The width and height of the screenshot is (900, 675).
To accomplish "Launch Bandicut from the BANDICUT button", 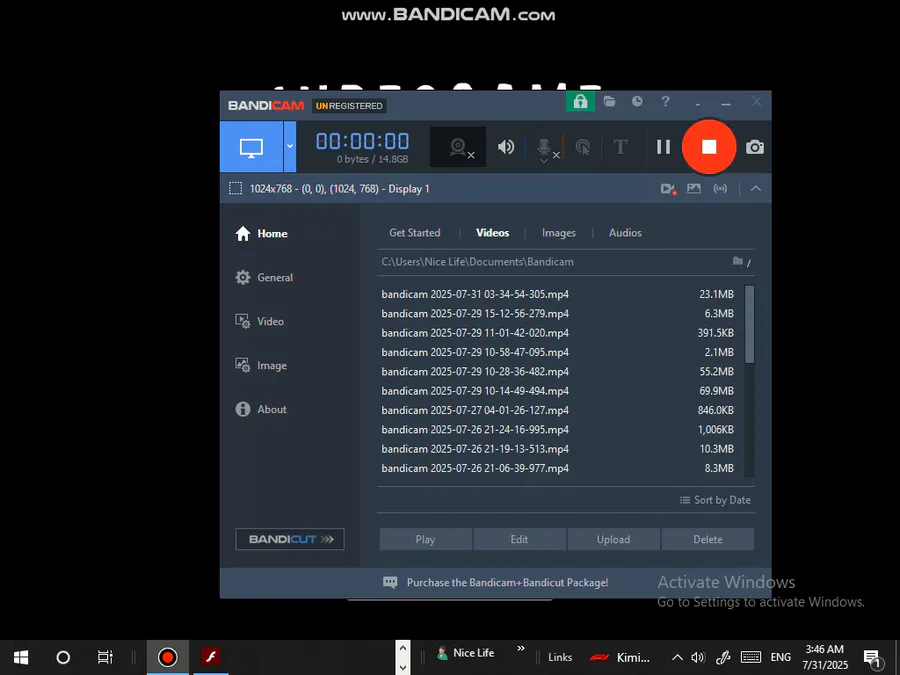I will pyautogui.click(x=290, y=539).
